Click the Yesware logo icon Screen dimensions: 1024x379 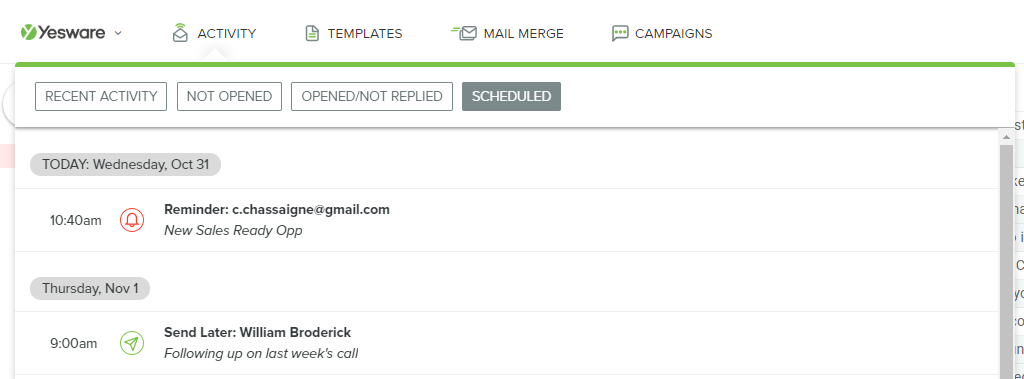28,32
